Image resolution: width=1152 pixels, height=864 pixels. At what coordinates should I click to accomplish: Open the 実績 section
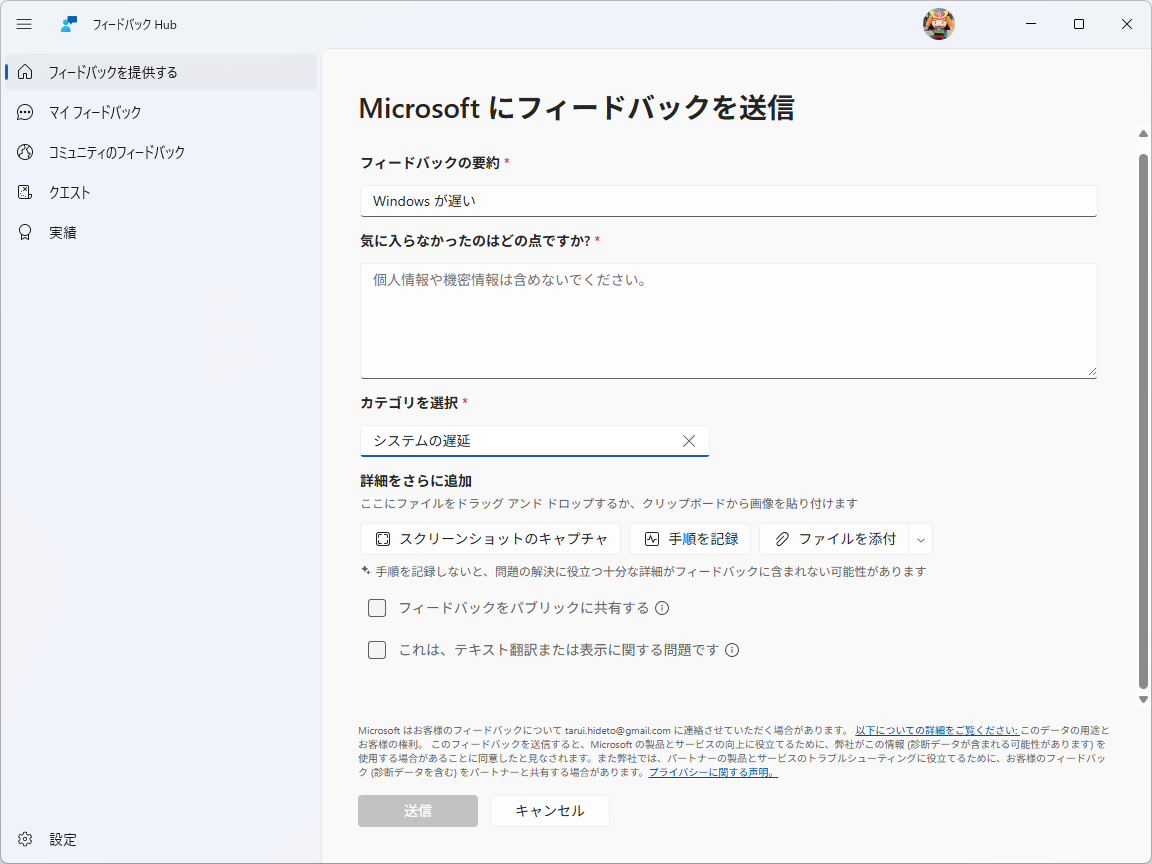(x=161, y=232)
